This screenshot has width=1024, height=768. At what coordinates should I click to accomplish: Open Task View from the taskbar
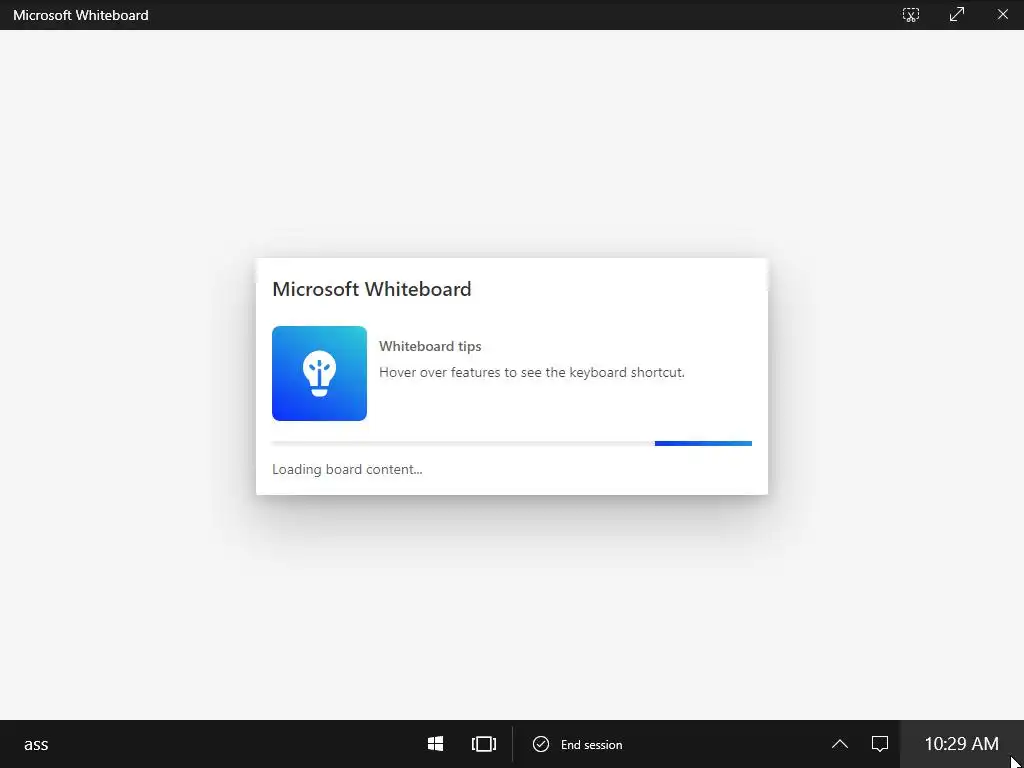pyautogui.click(x=484, y=744)
